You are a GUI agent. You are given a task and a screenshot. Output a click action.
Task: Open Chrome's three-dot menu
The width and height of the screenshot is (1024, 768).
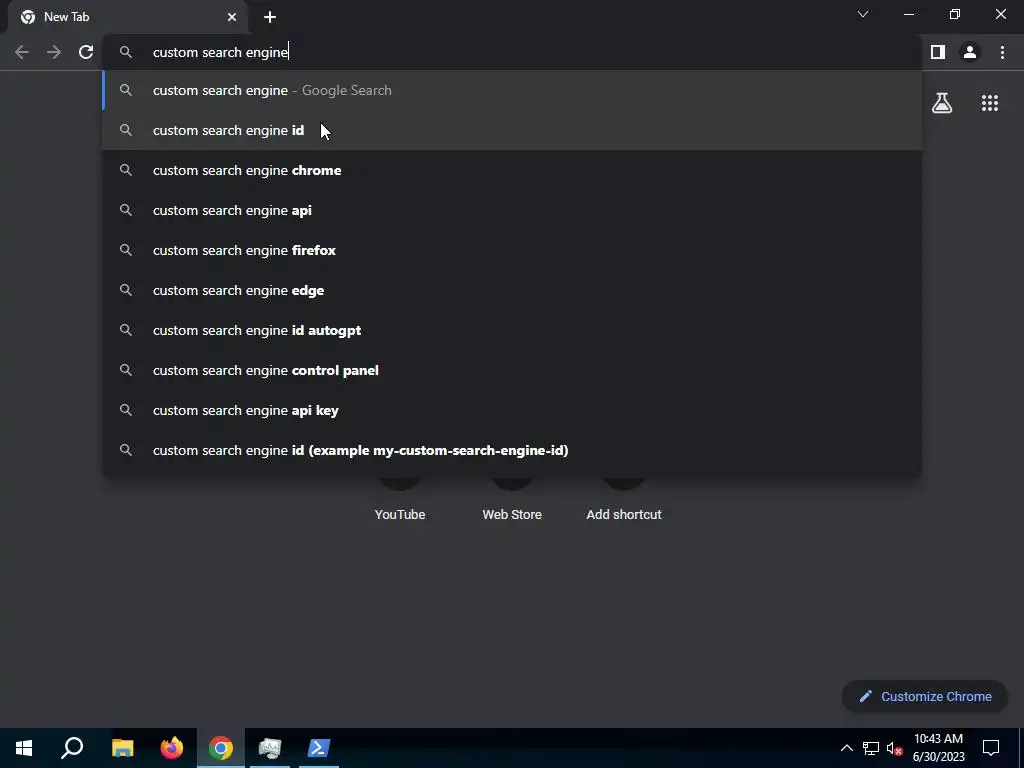(x=1002, y=52)
